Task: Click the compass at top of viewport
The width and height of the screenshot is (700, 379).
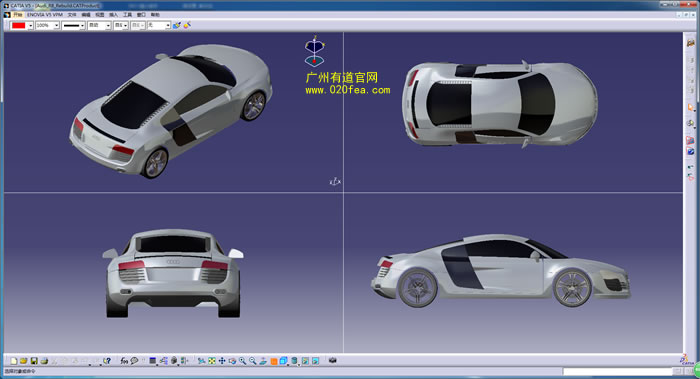Action: pos(314,51)
